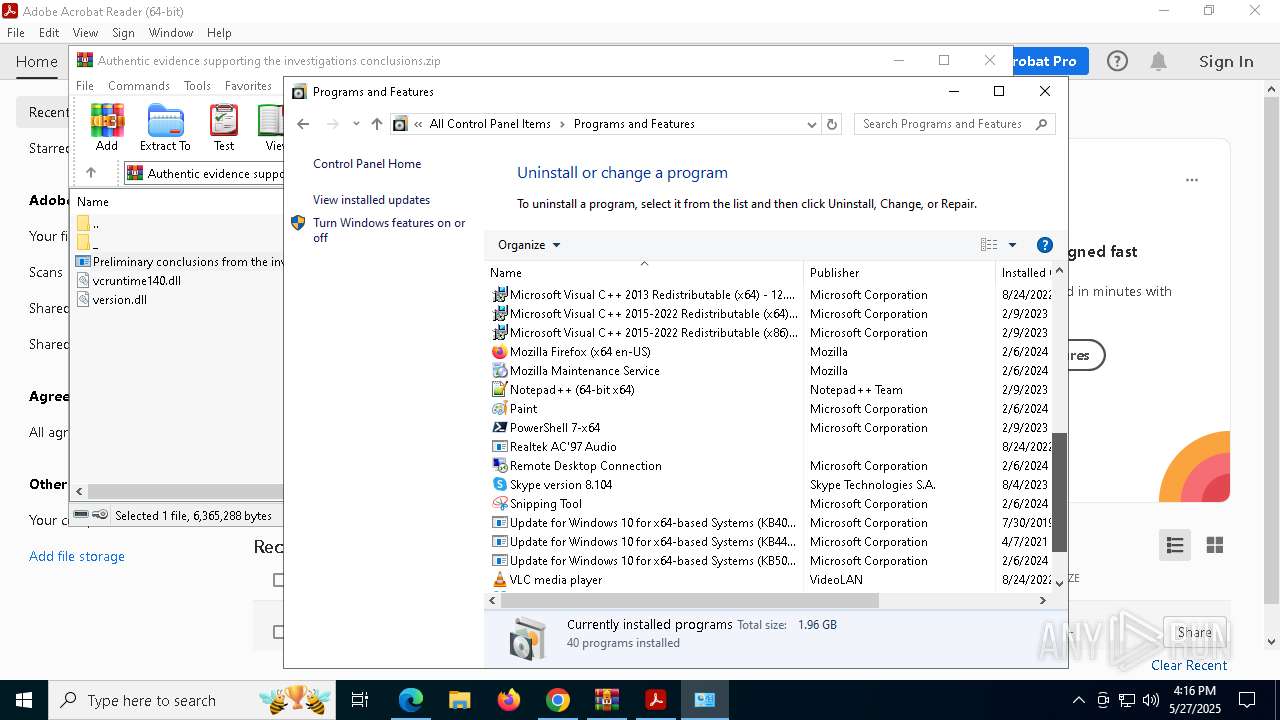Switch Acrobat recent files to list view
This screenshot has height=720, width=1280.
pos(1175,545)
